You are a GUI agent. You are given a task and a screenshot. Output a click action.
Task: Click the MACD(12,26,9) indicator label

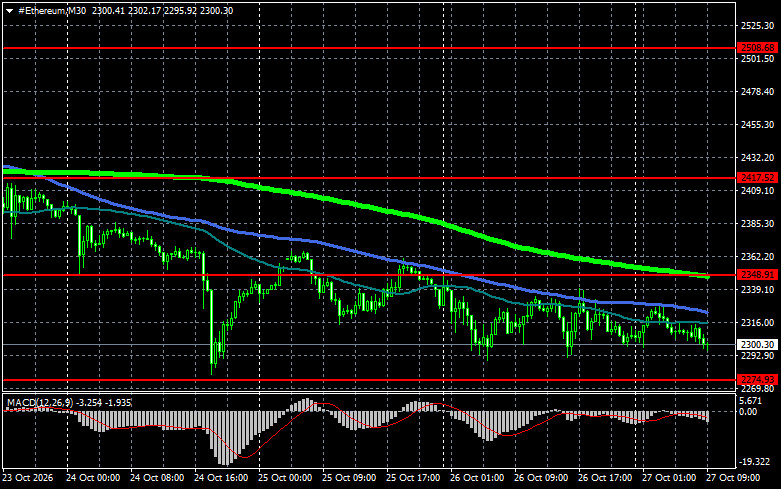40,402
